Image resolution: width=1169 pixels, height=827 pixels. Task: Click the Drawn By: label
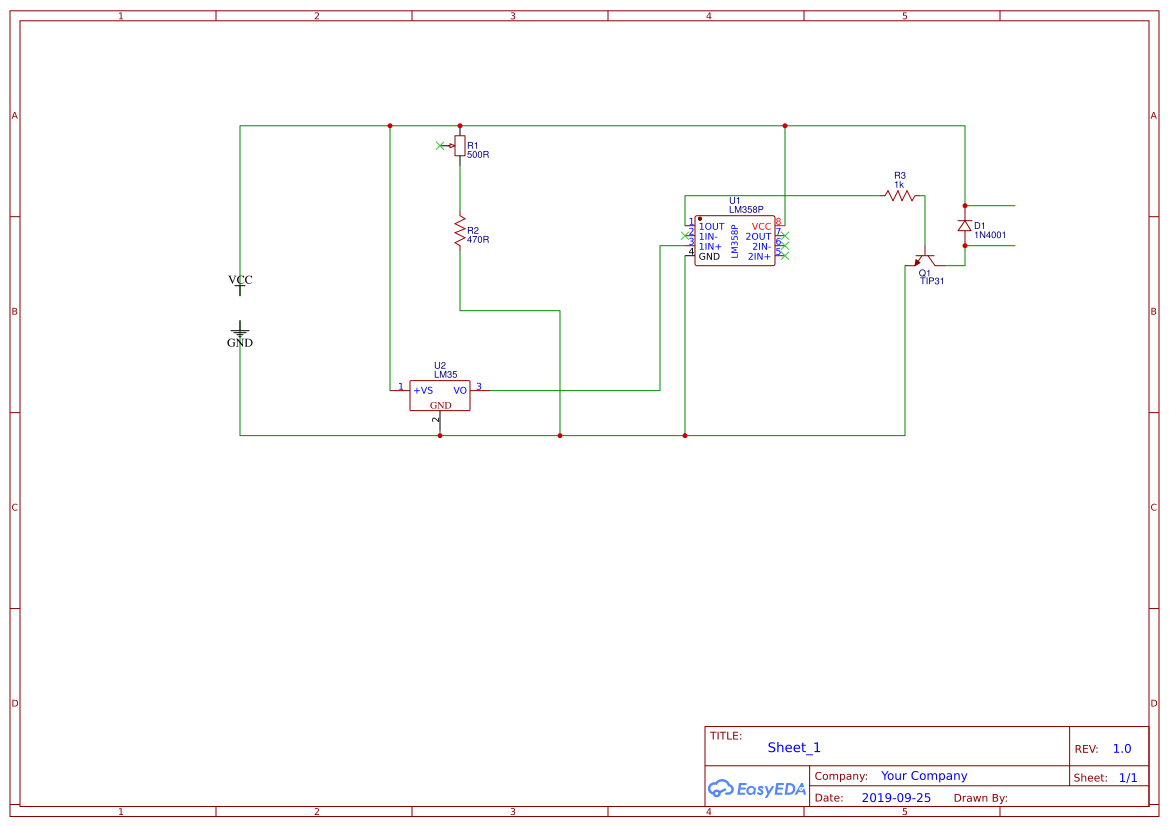tap(980, 798)
